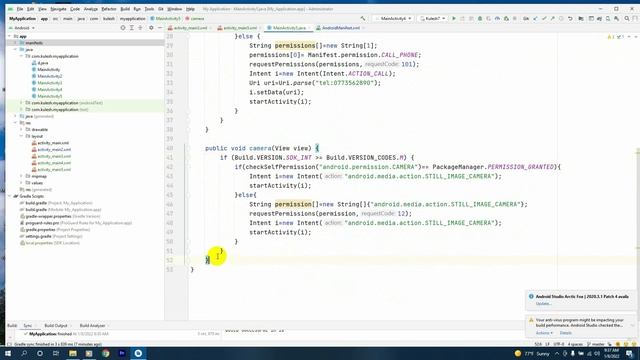This screenshot has height=360, width=640.
Task: Open Kulesh7 device selector dropdown
Action: click(432, 18)
